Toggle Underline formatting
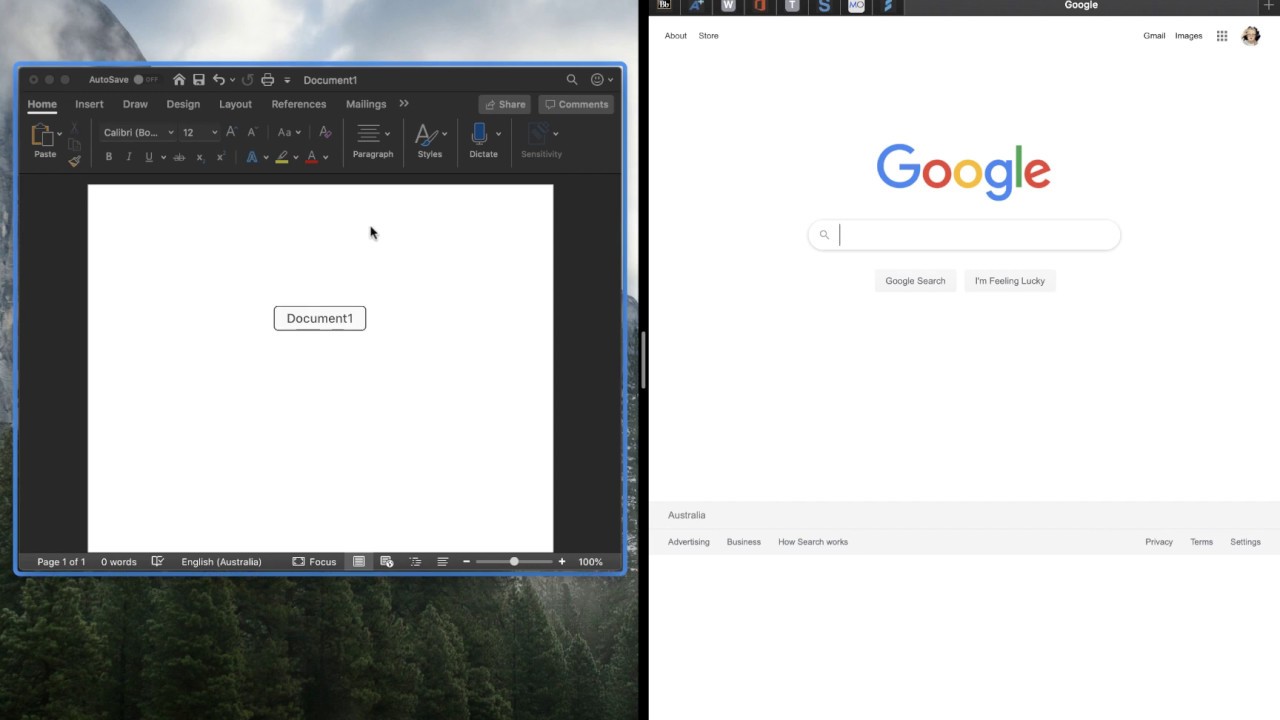This screenshot has height=720, width=1280. point(149,157)
